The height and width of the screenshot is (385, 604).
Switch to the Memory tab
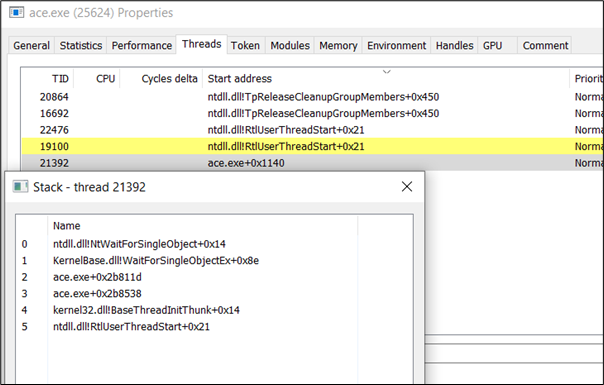pos(338,45)
